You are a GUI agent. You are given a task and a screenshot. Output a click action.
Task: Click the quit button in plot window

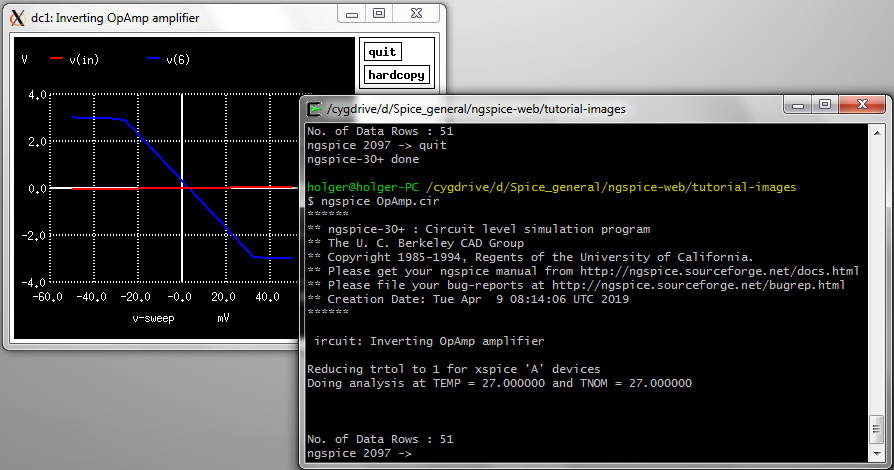[x=382, y=52]
